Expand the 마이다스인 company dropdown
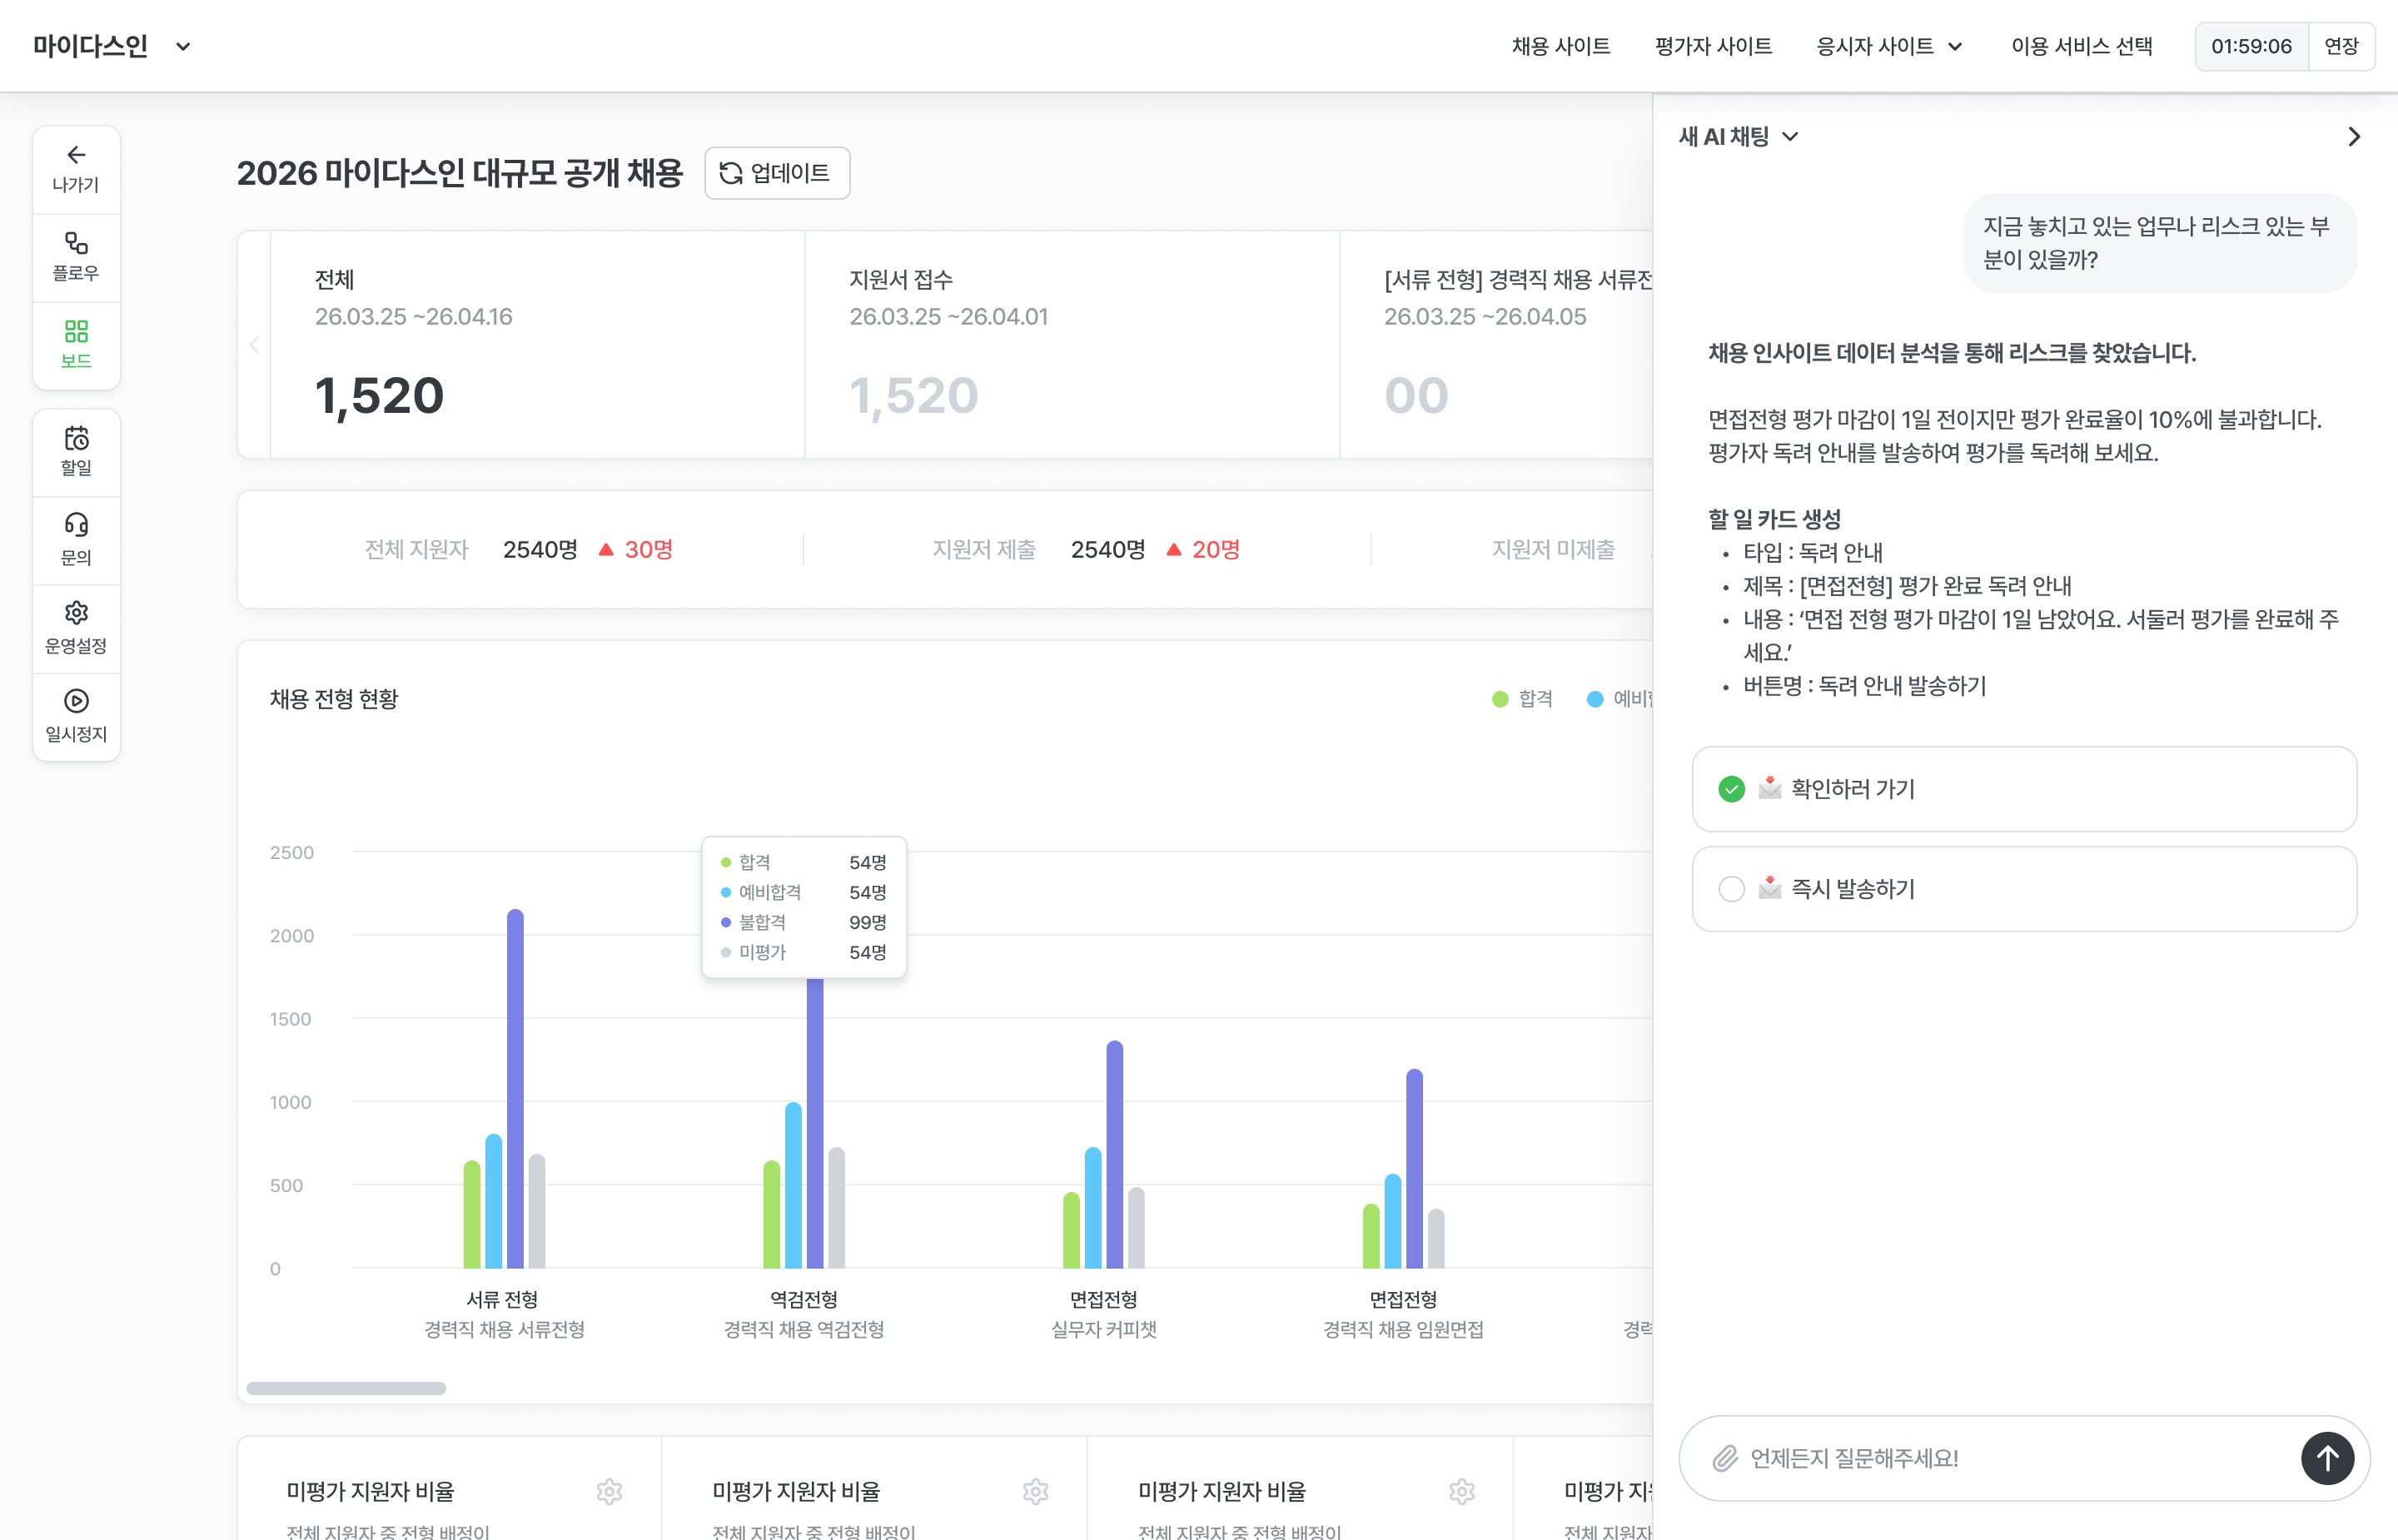This screenshot has width=2398, height=1540. click(183, 46)
